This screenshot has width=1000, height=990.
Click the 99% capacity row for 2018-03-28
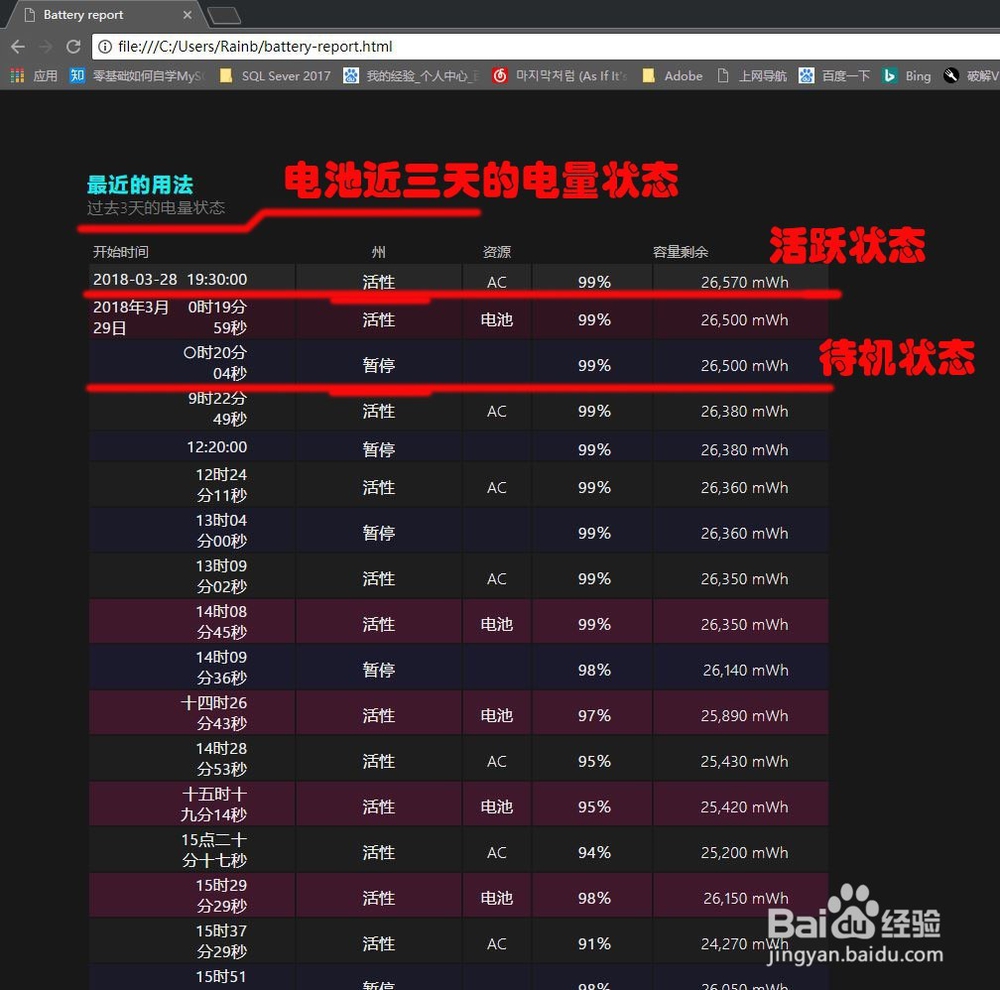click(x=596, y=282)
